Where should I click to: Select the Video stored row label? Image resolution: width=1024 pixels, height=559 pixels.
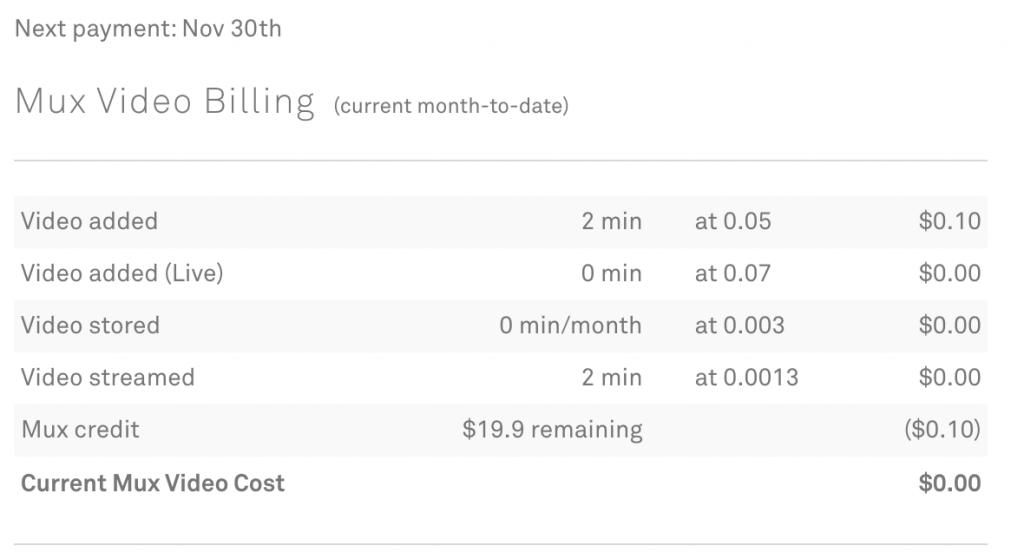pos(90,325)
